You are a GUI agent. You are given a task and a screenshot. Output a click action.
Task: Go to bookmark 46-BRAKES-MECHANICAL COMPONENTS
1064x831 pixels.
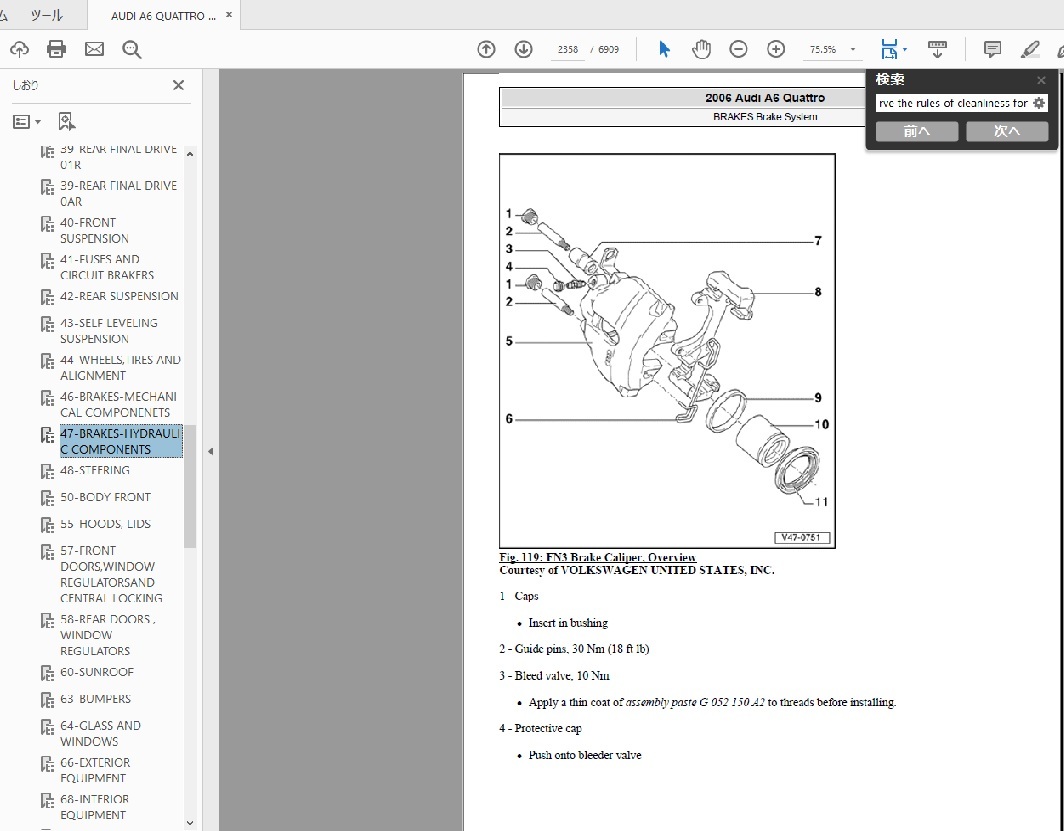pos(118,404)
